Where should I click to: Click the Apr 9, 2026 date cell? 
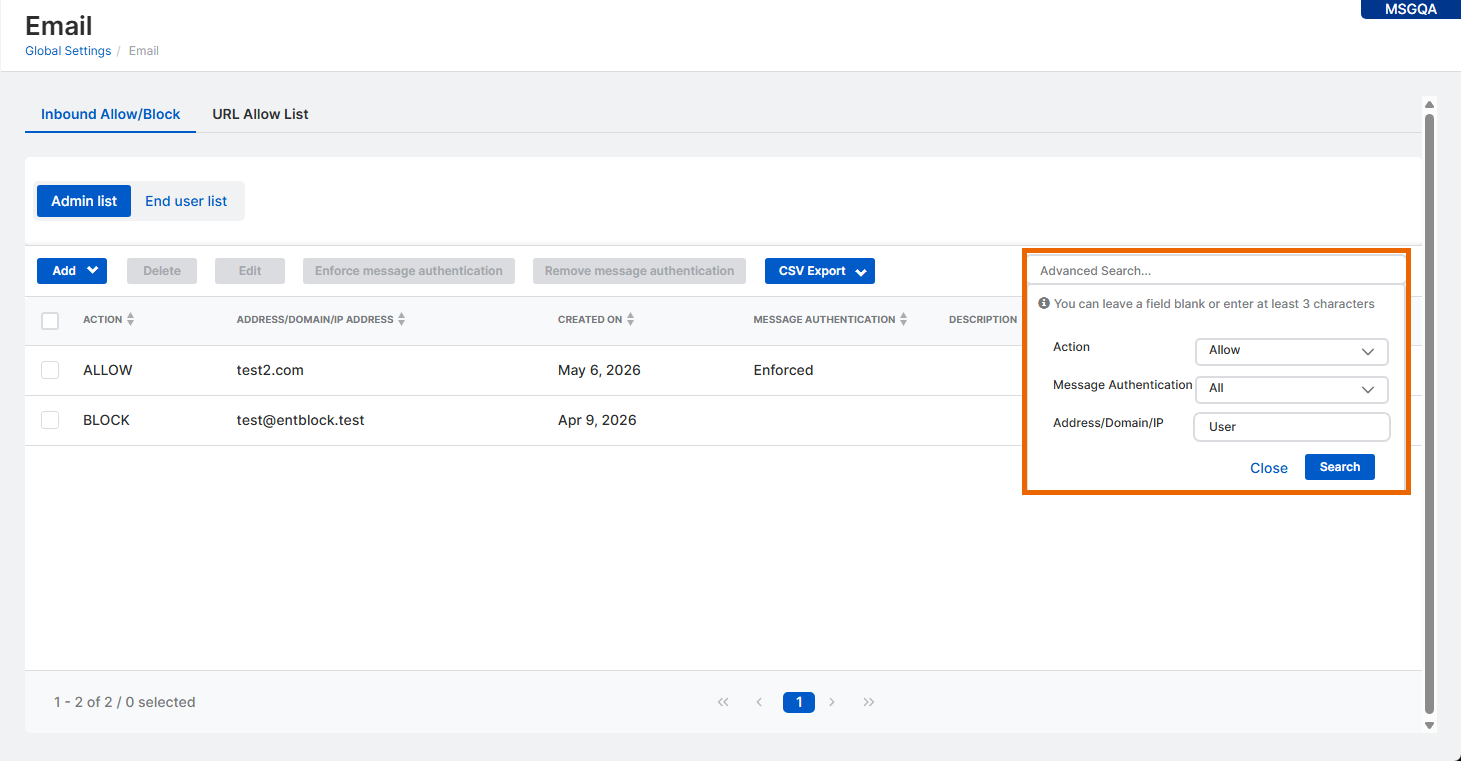pos(597,420)
